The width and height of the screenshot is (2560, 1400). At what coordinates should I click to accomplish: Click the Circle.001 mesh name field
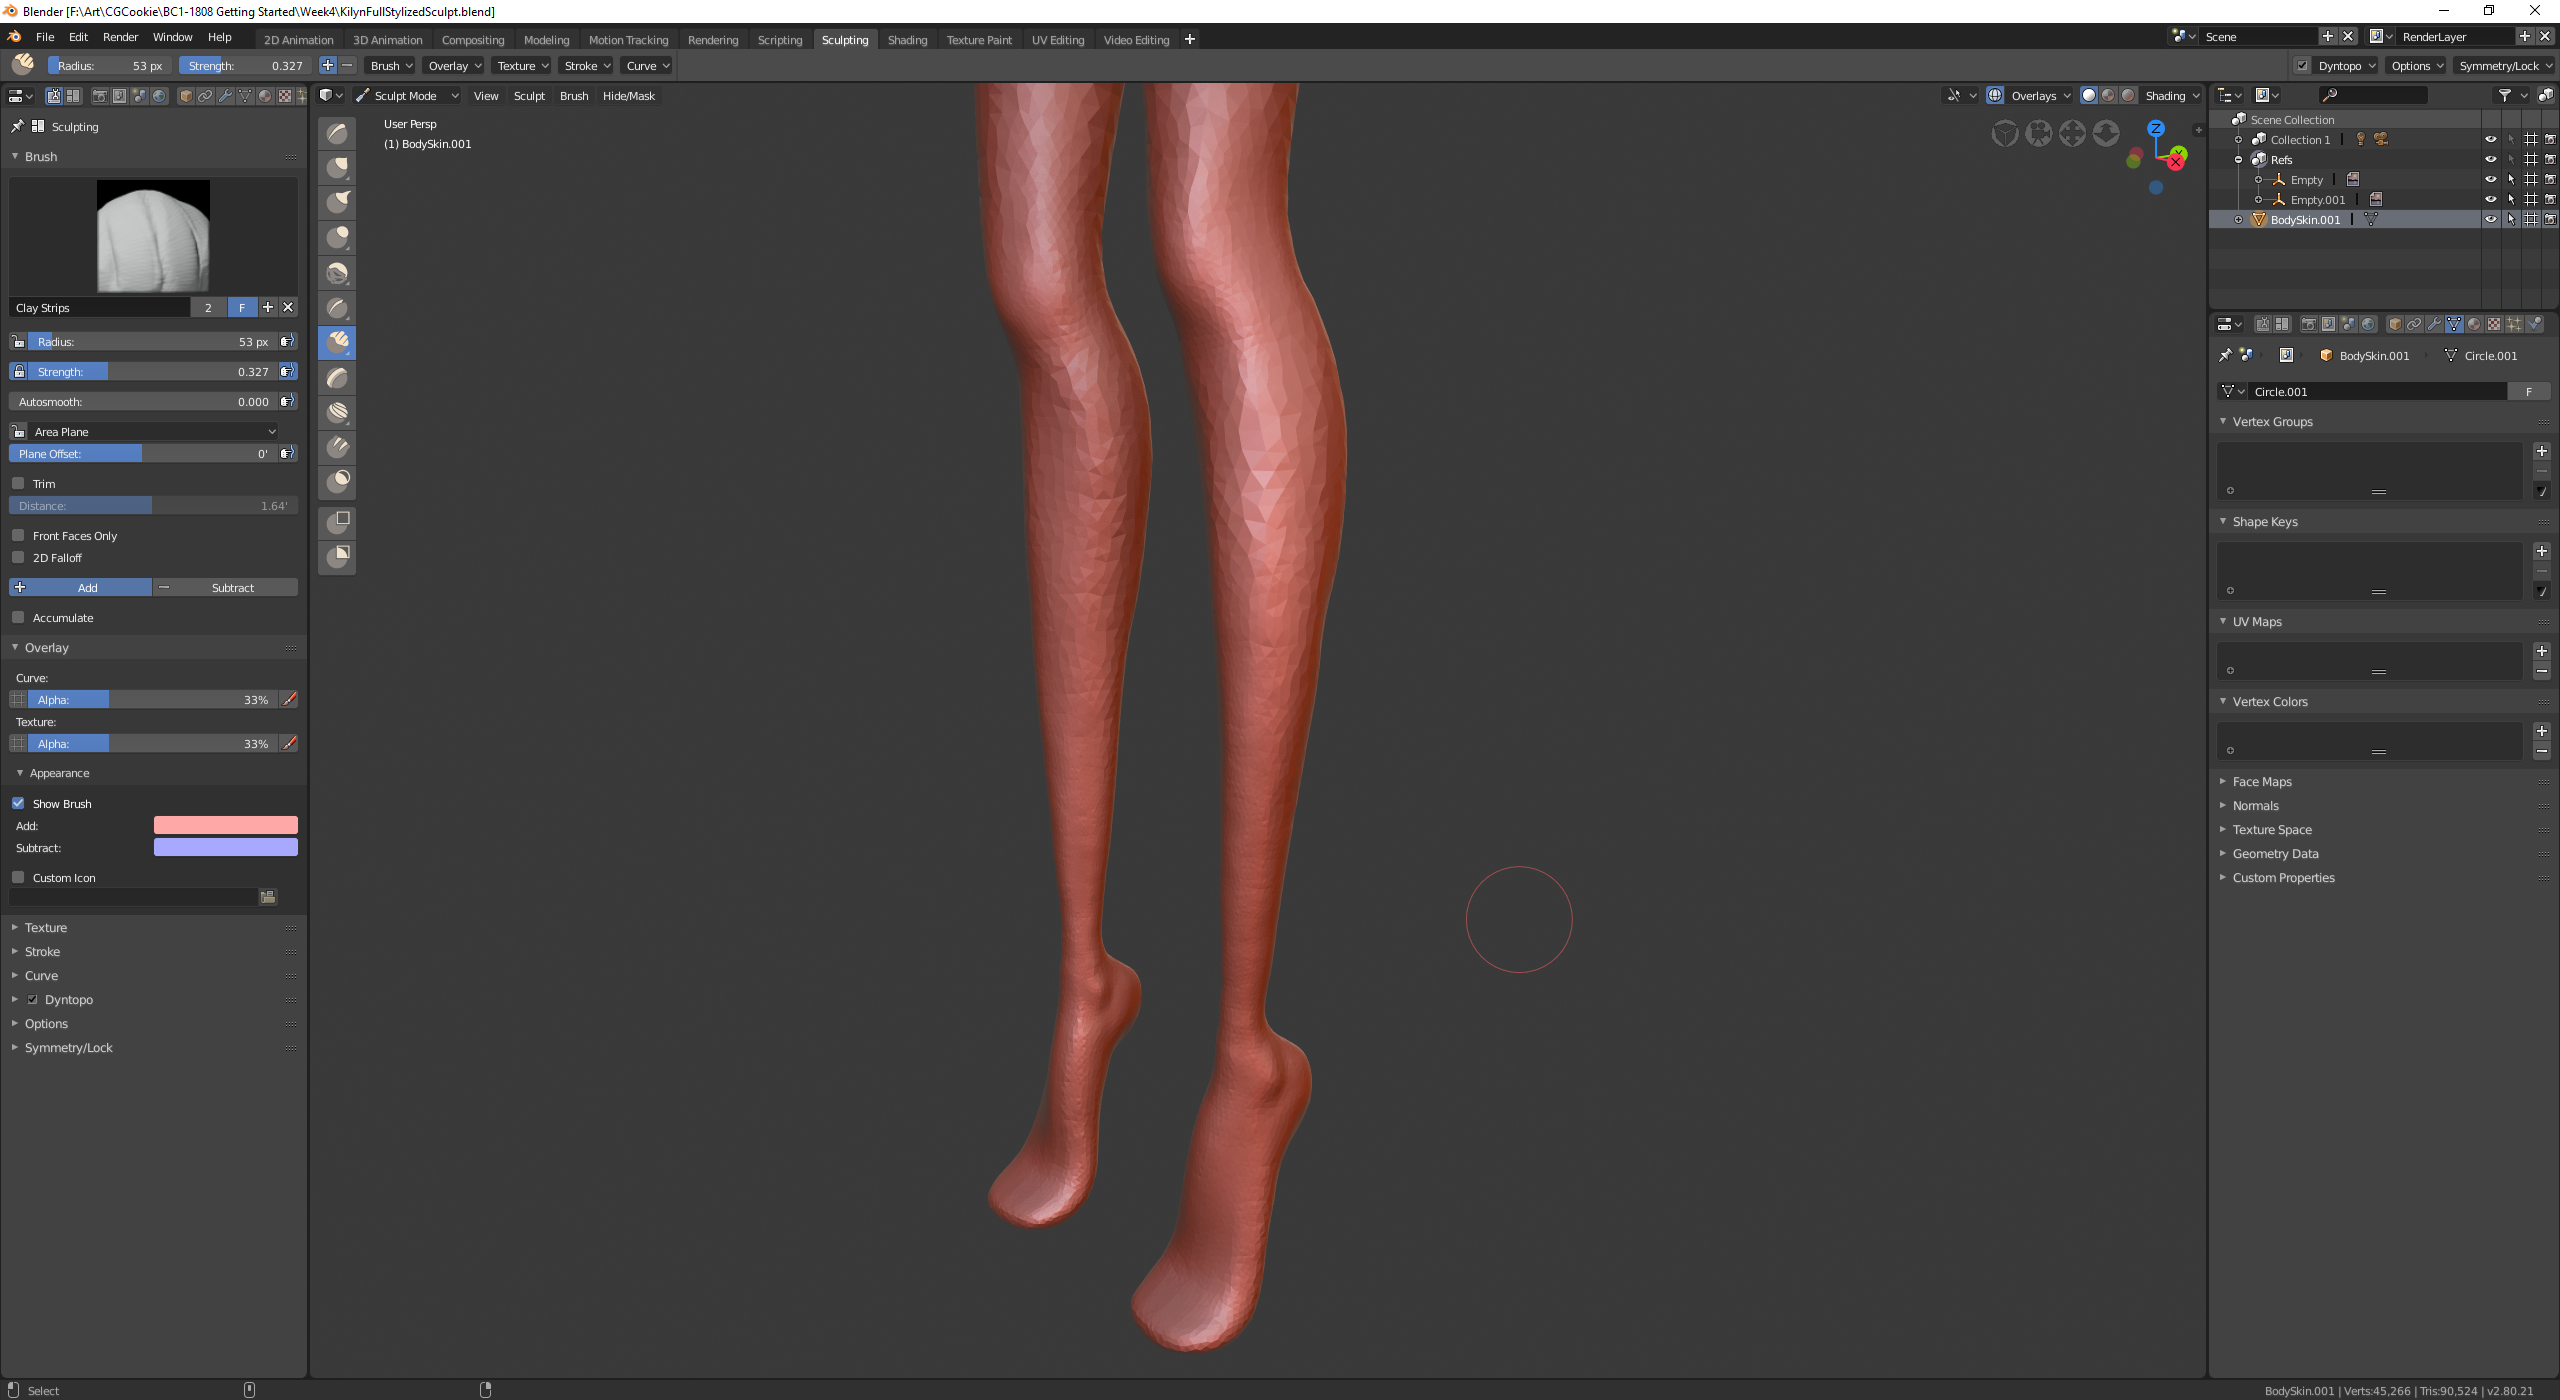pos(2375,392)
